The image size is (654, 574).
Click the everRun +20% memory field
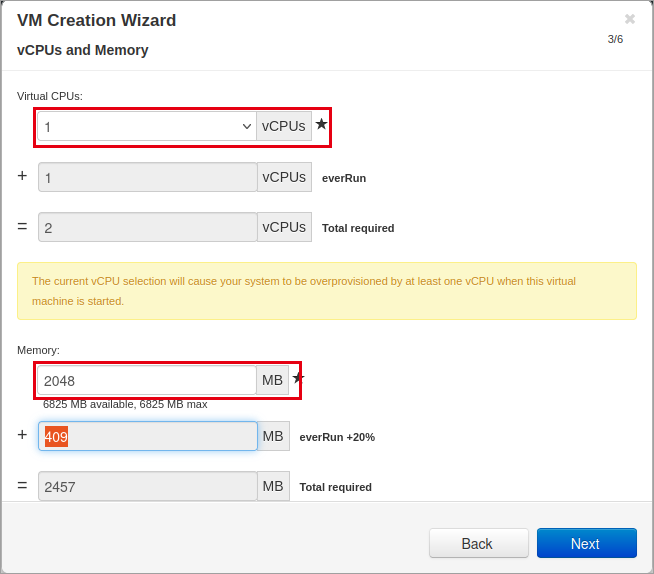point(147,436)
